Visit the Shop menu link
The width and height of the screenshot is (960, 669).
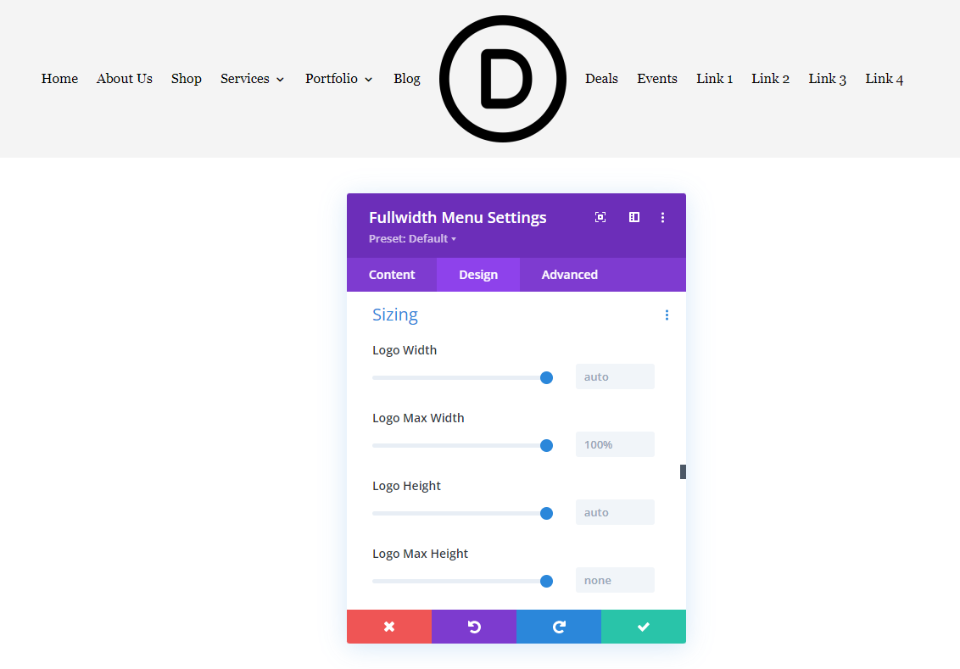tap(186, 79)
